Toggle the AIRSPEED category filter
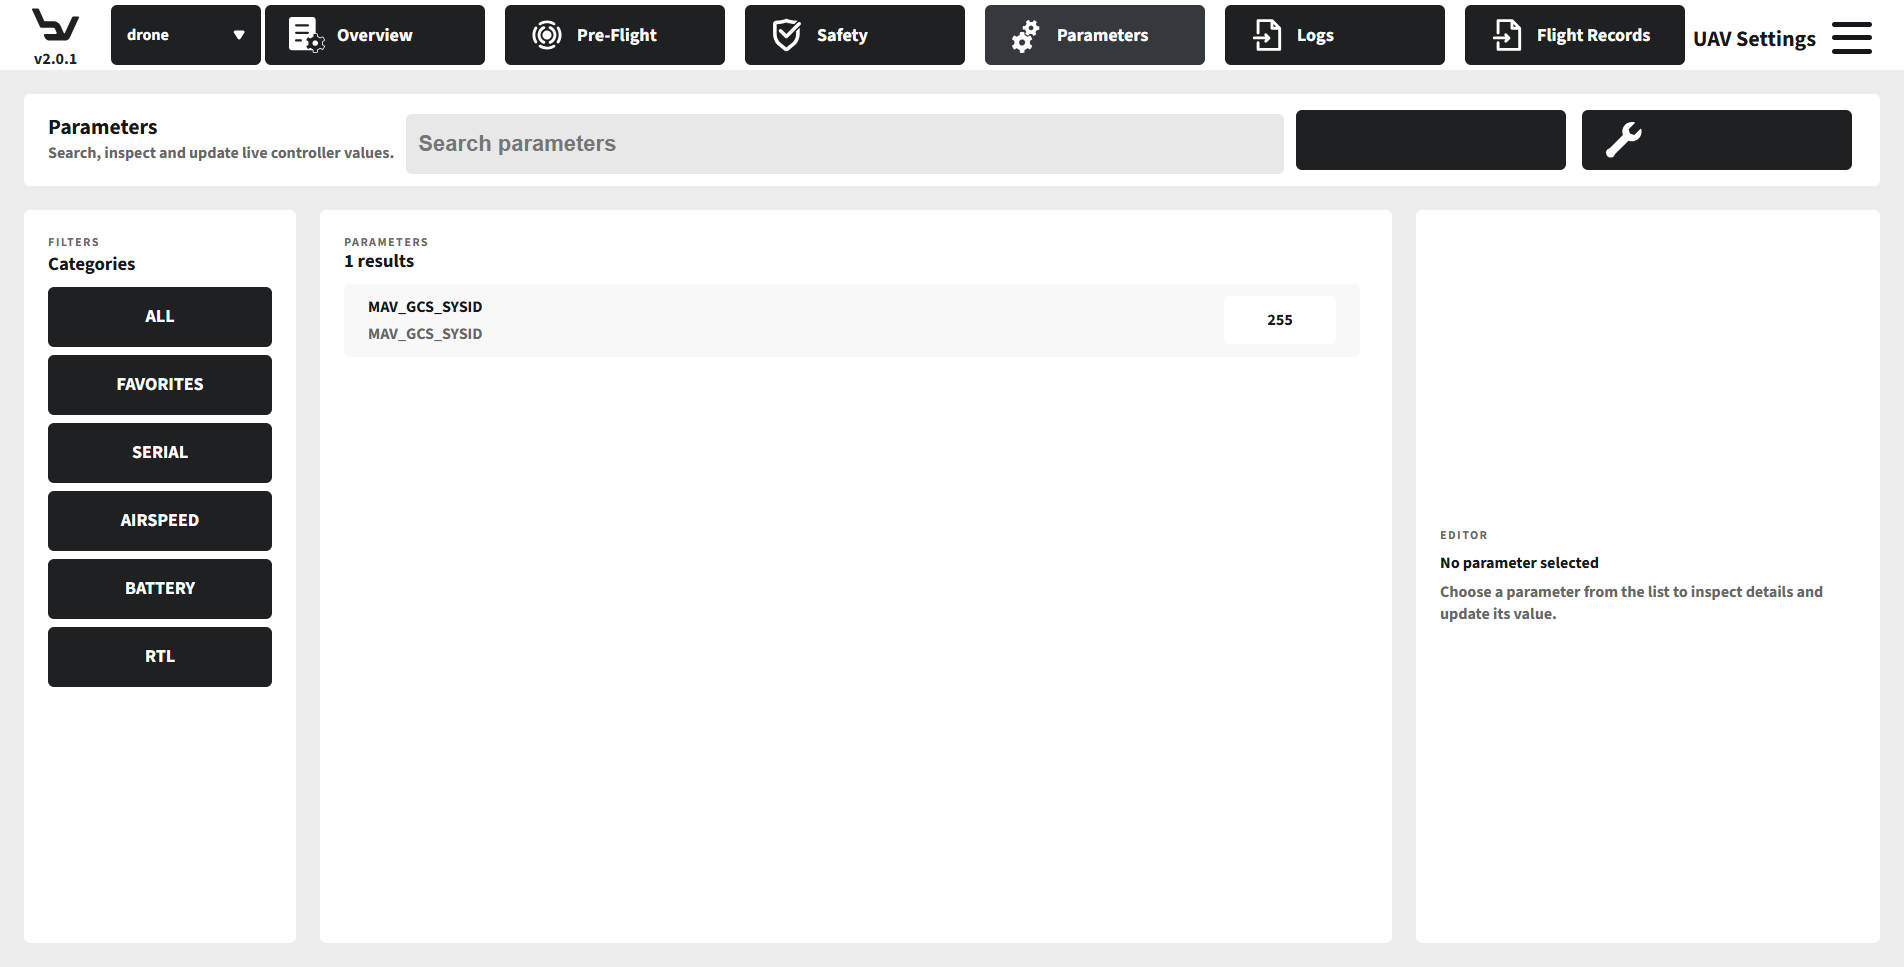This screenshot has width=1904, height=967. tap(159, 520)
